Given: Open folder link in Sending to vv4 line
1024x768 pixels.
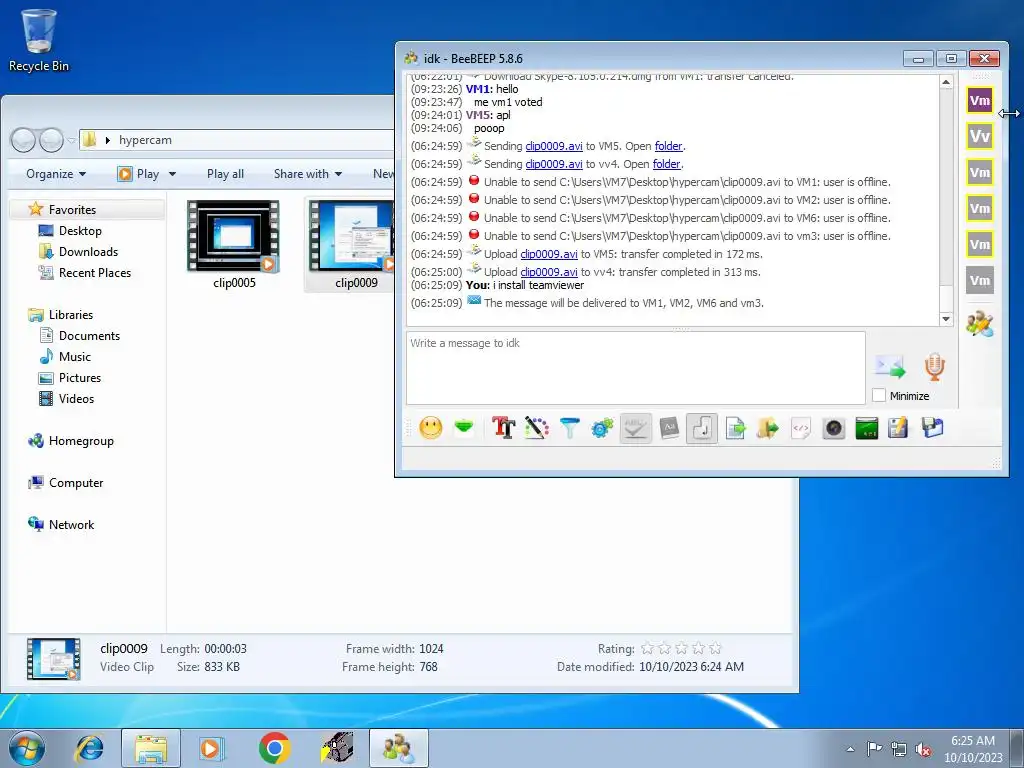Looking at the screenshot, I should (x=666, y=164).
